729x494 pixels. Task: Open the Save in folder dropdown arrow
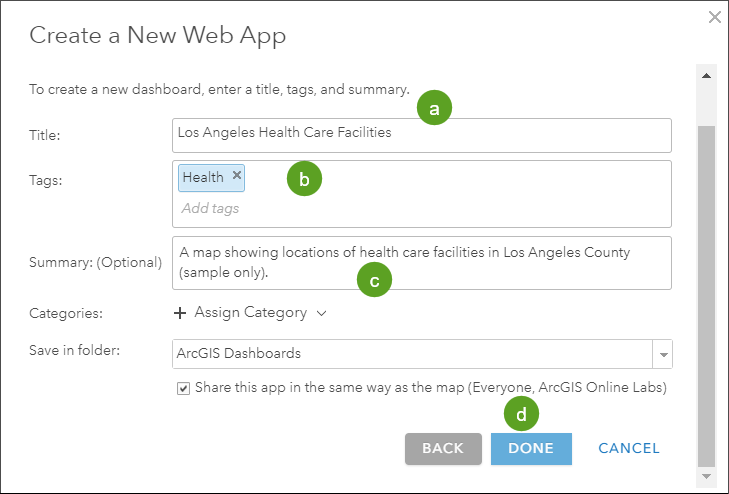tap(662, 354)
